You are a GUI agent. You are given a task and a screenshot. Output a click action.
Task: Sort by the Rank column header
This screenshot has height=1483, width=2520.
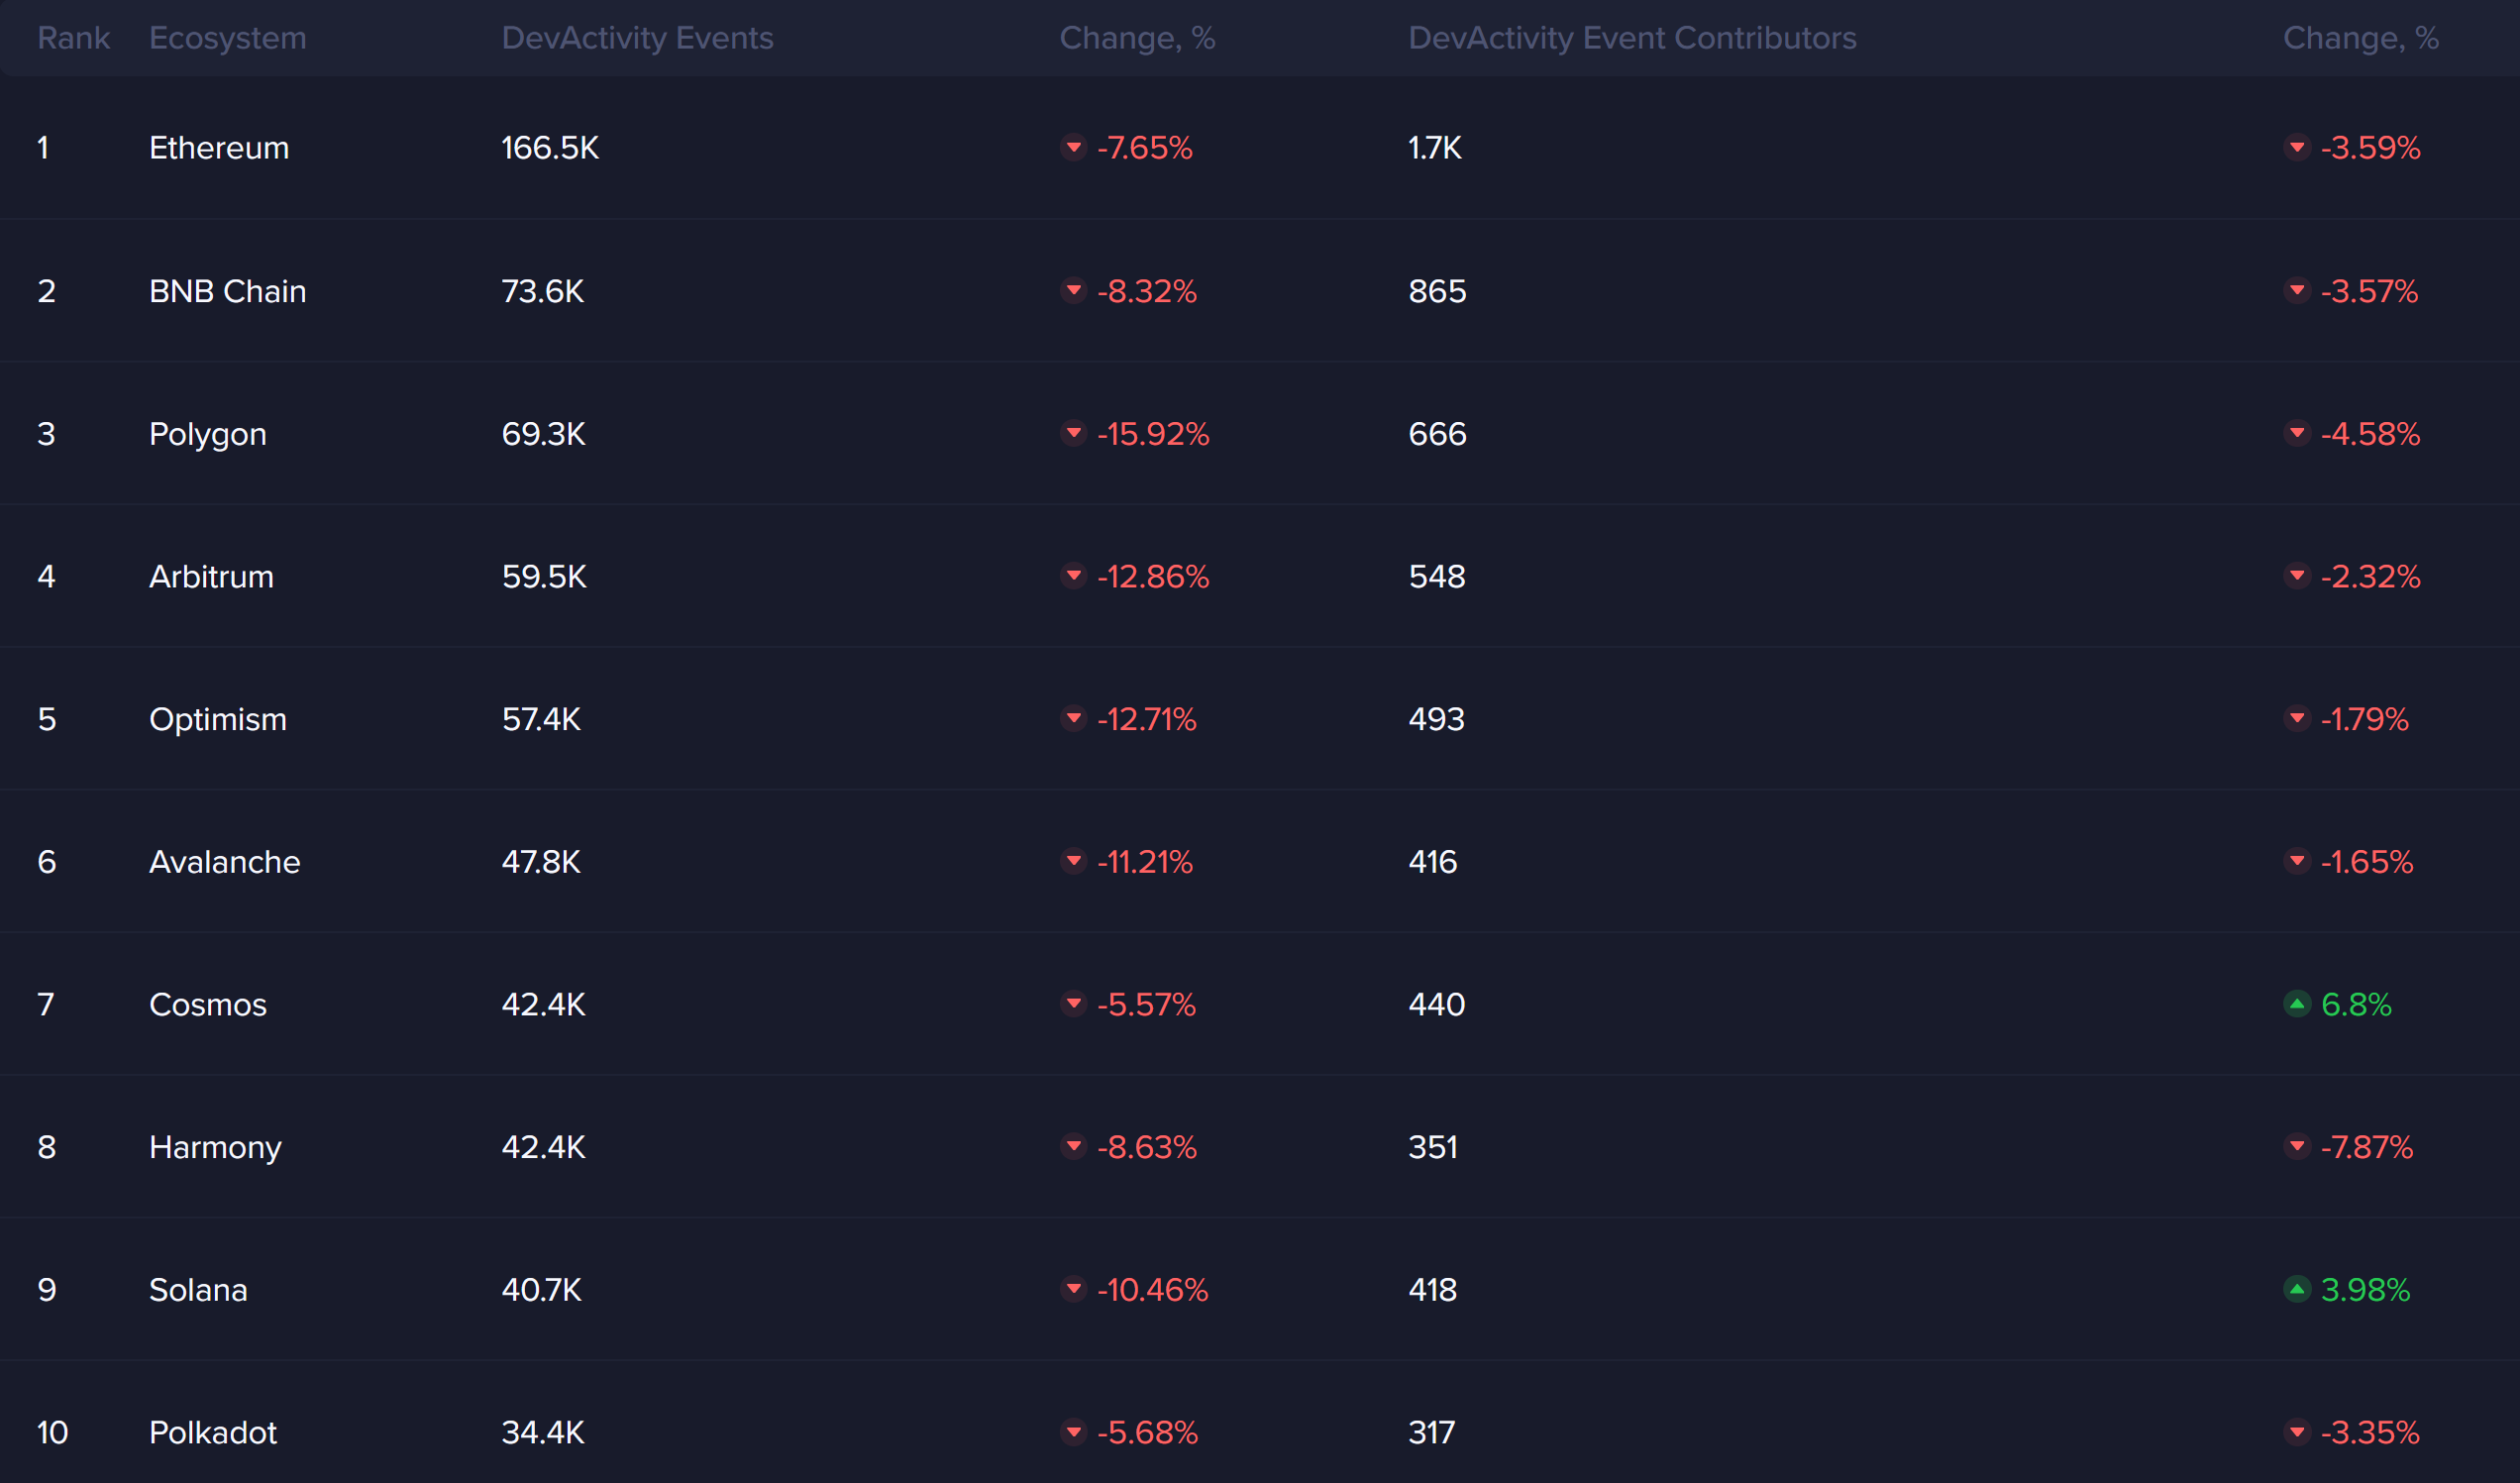tap(73, 38)
